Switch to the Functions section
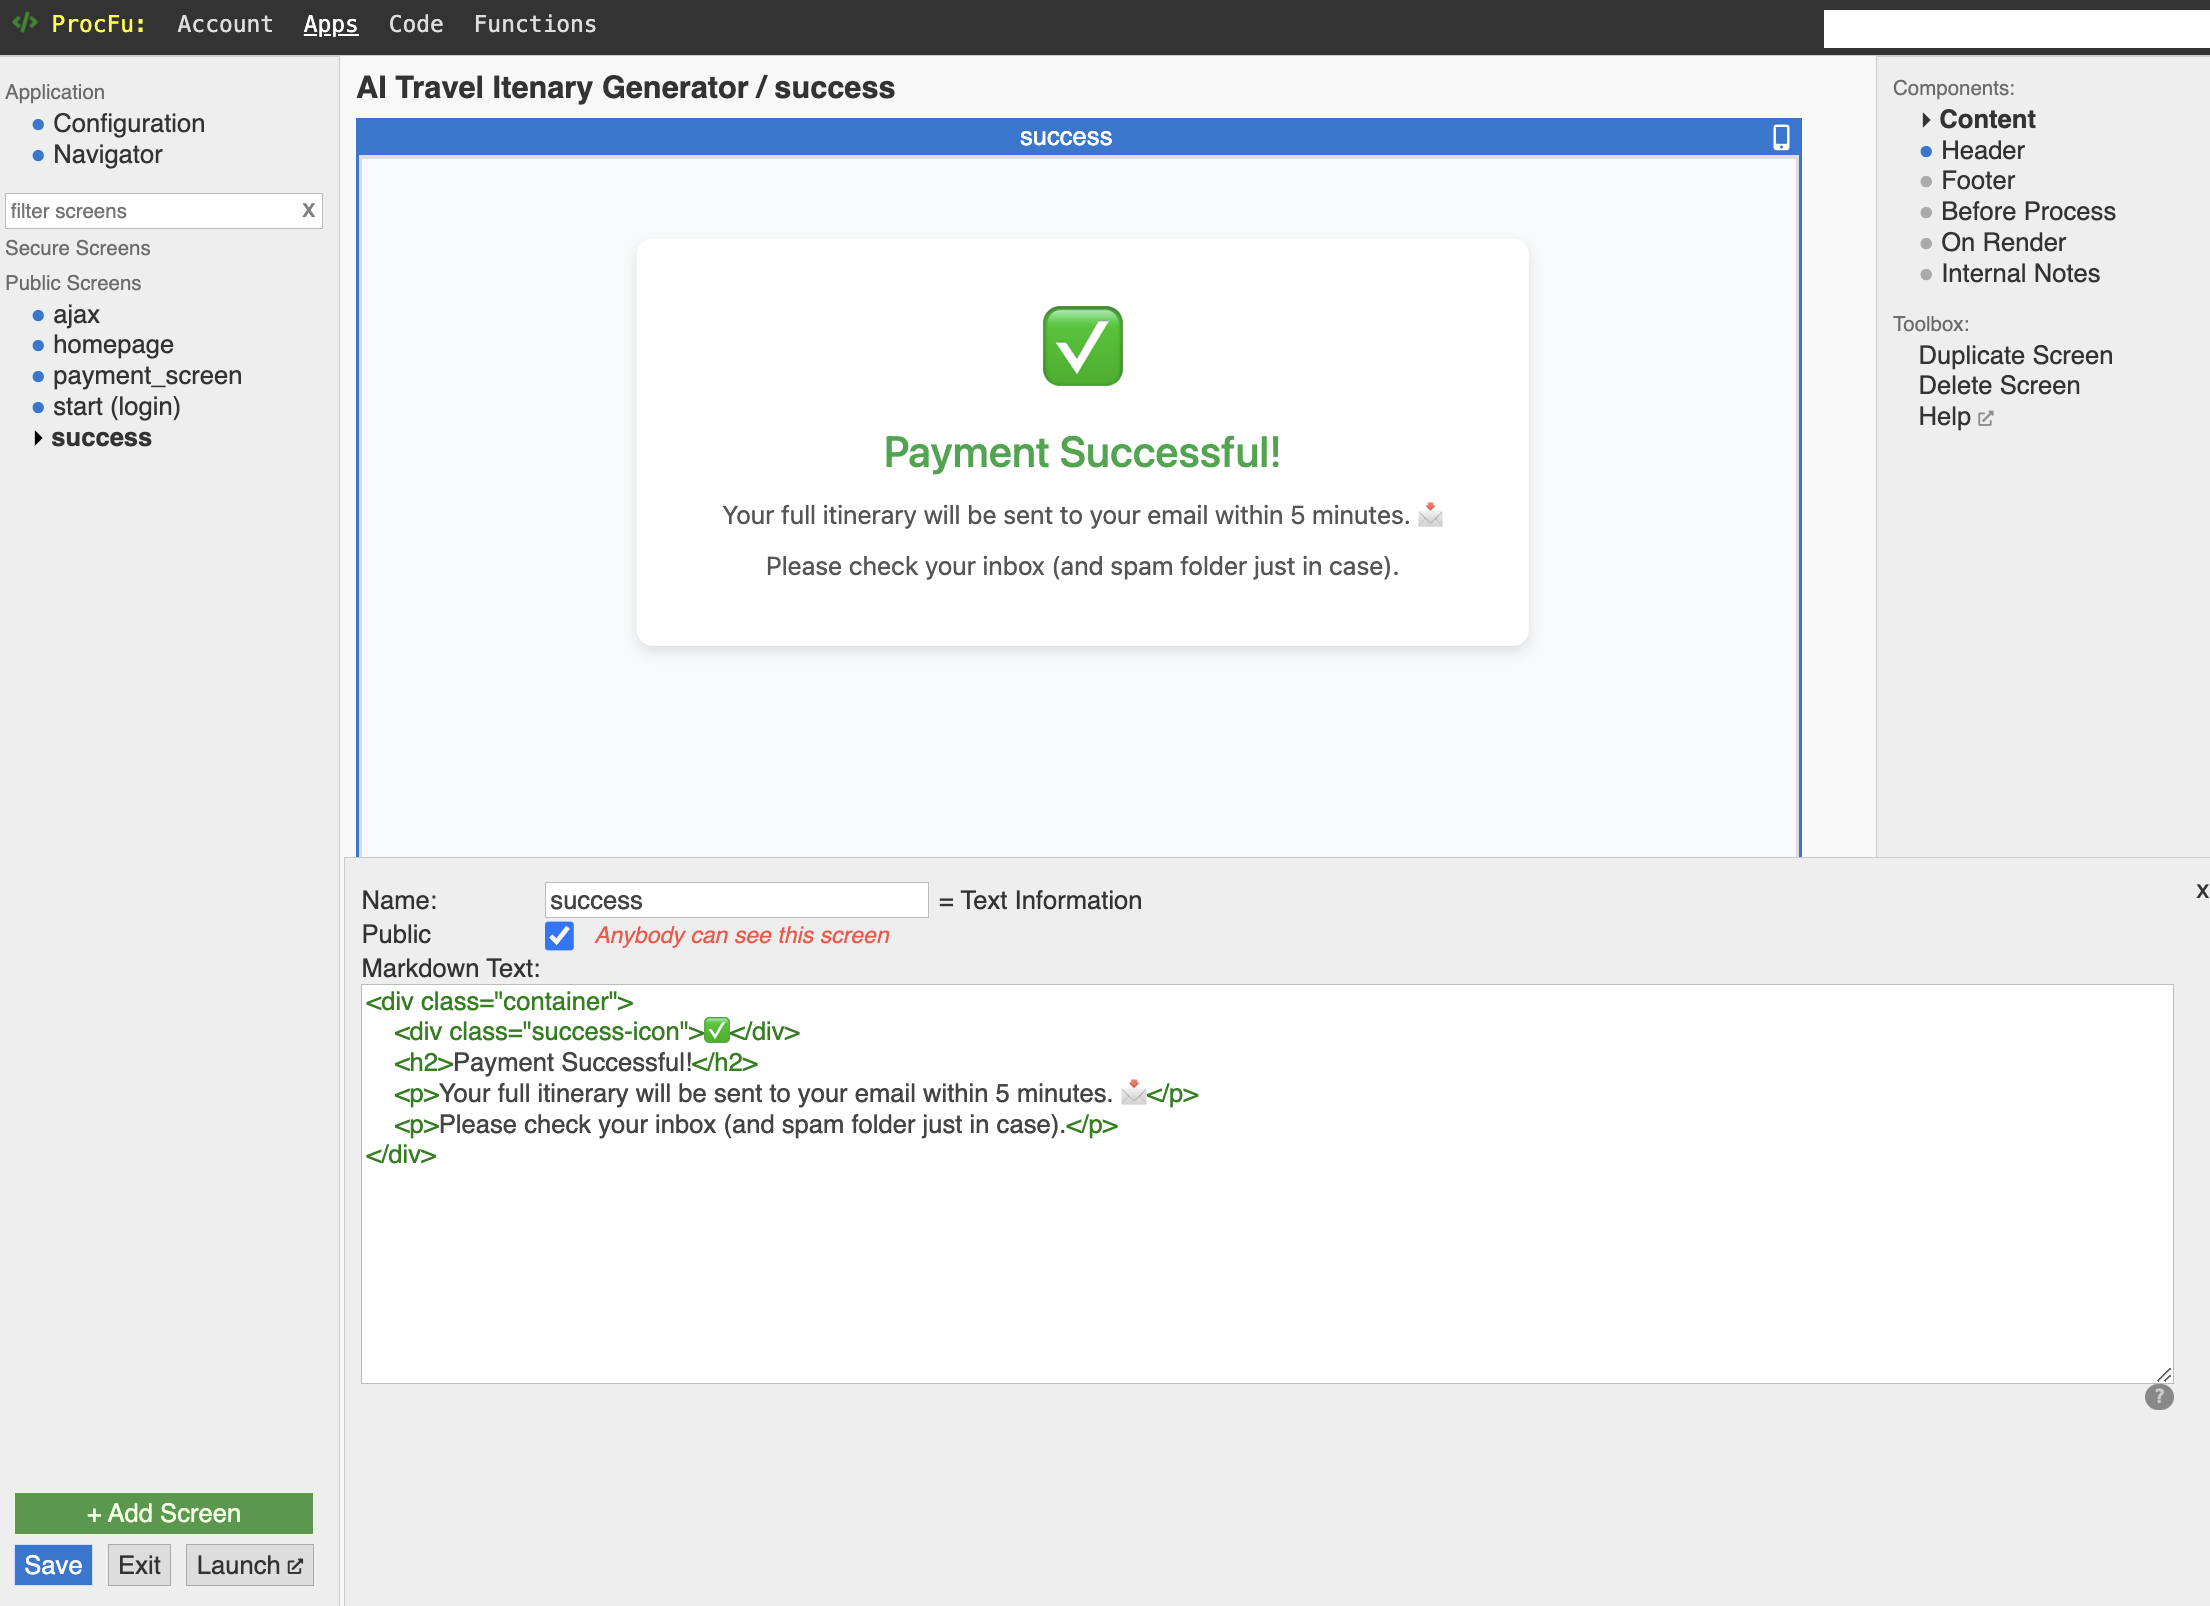This screenshot has width=2210, height=1606. pos(534,24)
